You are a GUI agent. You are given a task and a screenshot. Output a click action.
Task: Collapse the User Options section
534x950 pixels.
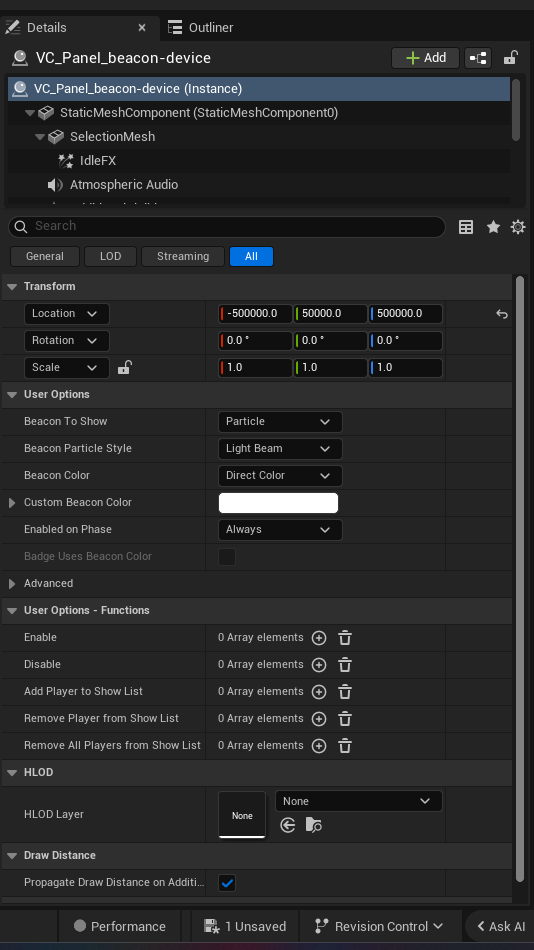click(x=12, y=394)
